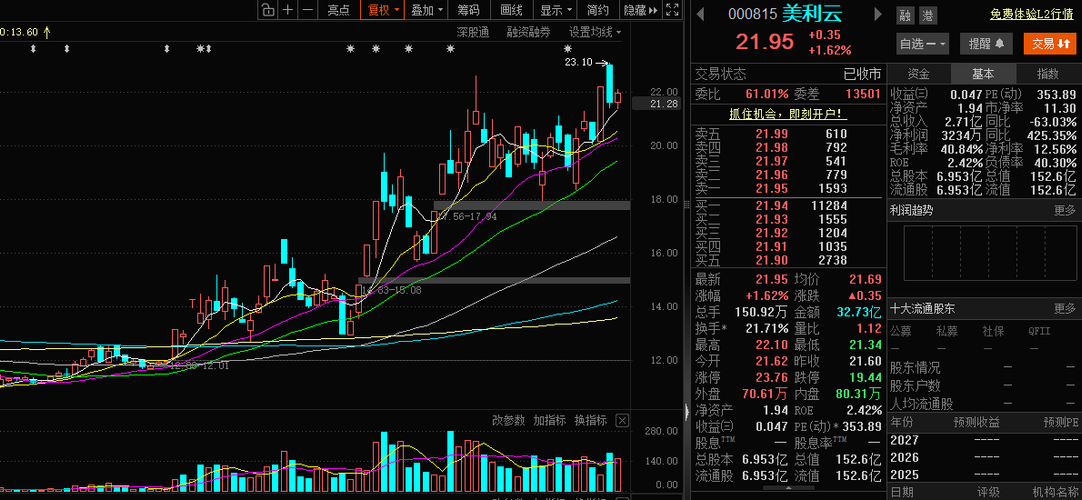Screen dimensions: 1082x500
Task: Click the 23.10 high price label on chart
Action: [x=578, y=62]
